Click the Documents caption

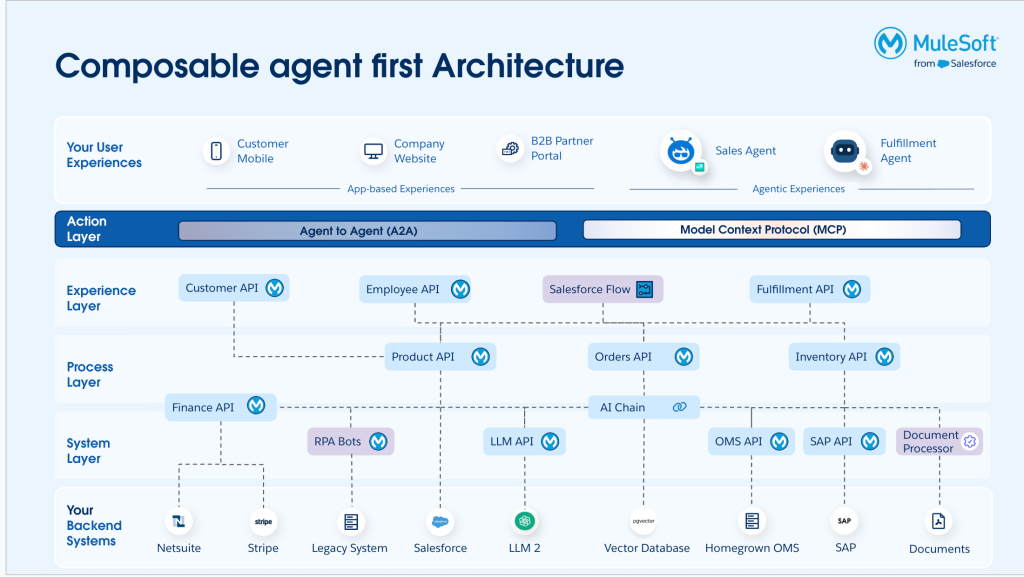939,549
